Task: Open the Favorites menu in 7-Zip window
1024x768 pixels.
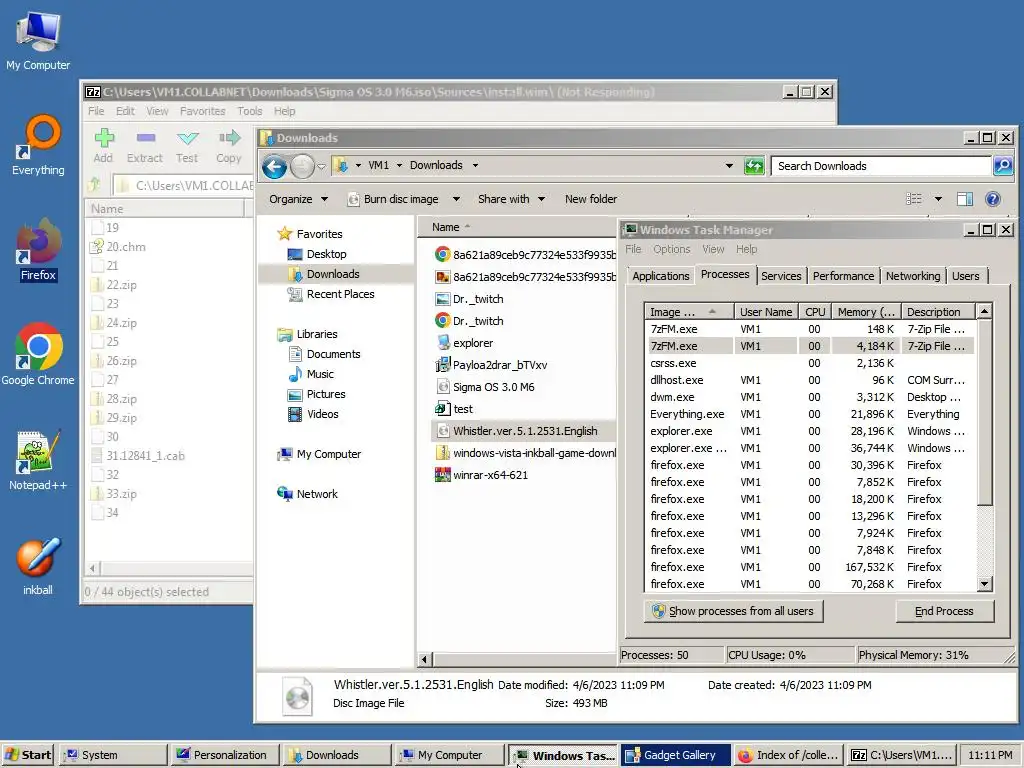Action: tap(202, 111)
